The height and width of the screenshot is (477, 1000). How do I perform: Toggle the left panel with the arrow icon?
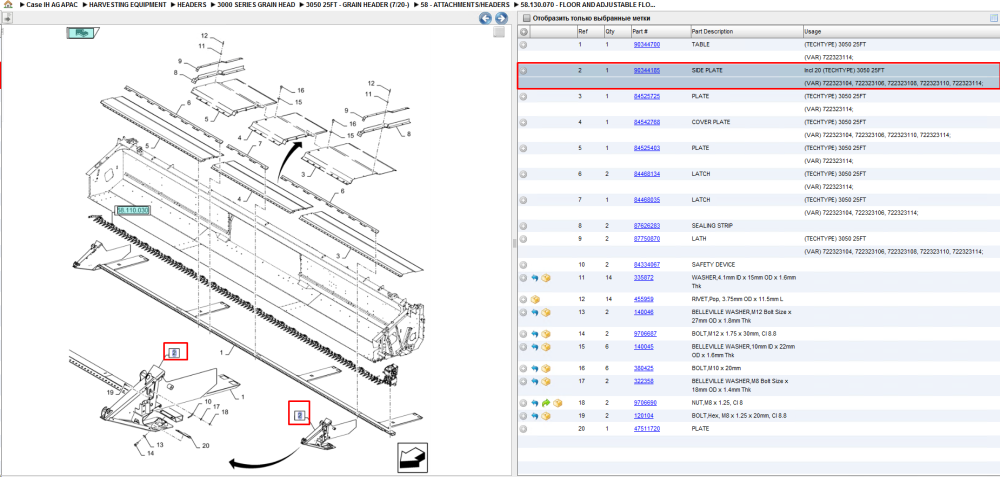(x=8, y=18)
